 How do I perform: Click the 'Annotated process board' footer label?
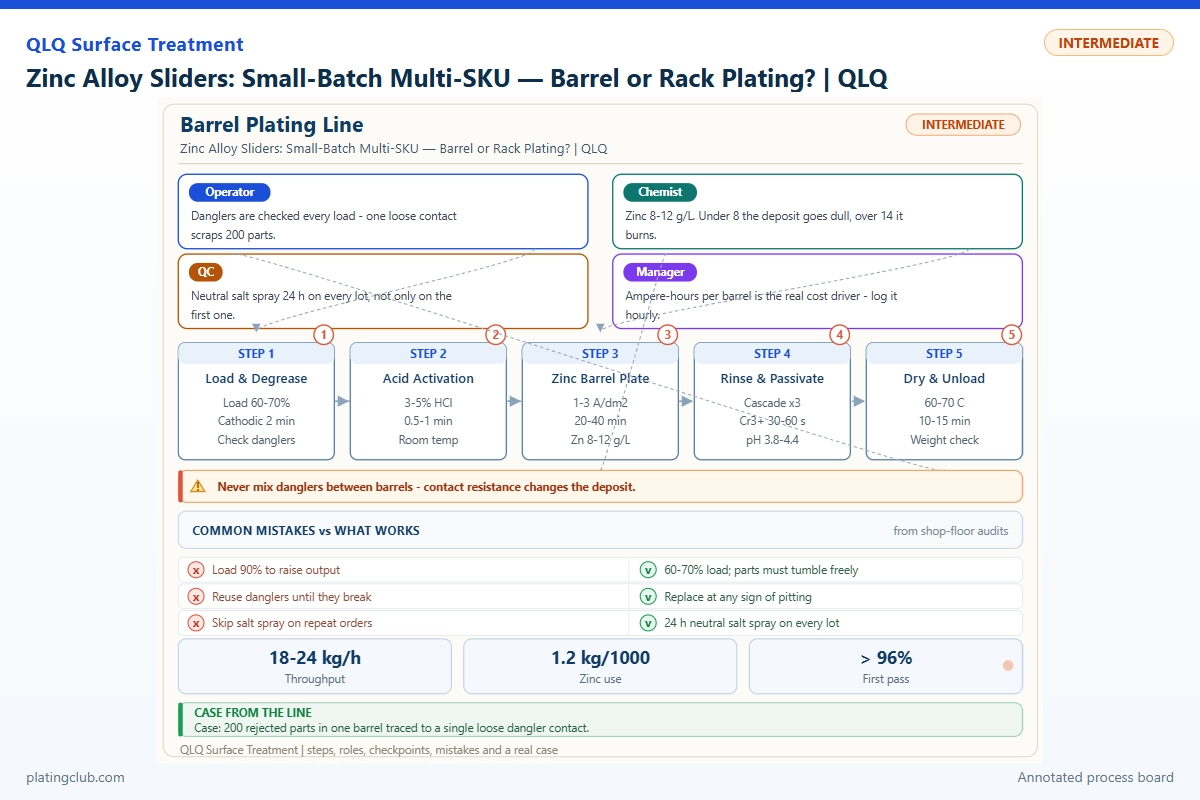click(x=1096, y=777)
